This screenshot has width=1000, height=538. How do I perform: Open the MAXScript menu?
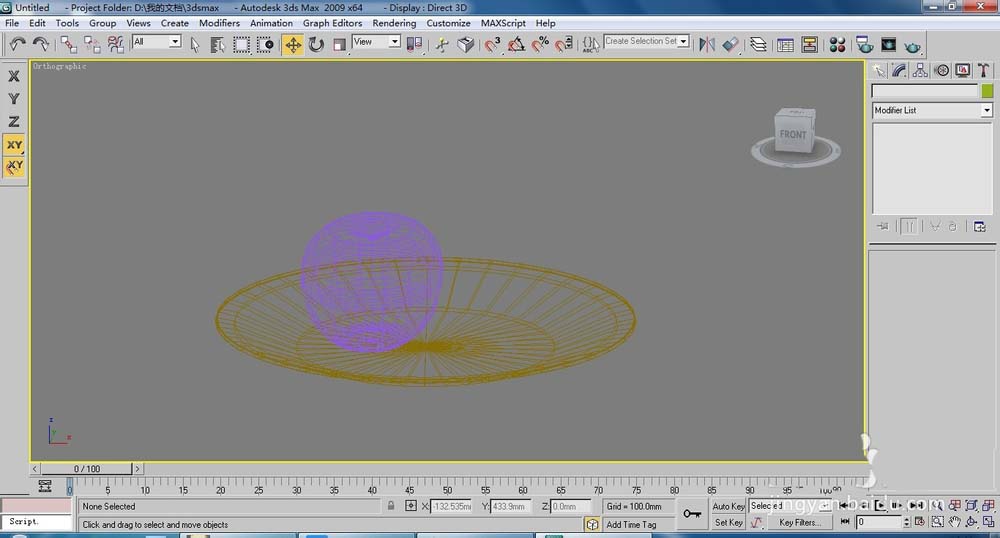[503, 23]
